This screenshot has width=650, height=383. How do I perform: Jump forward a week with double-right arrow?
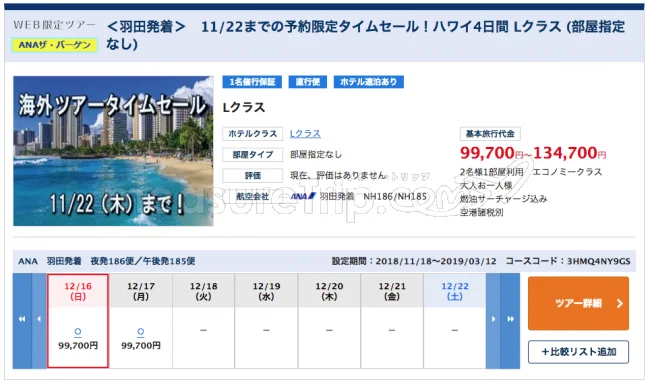[510, 320]
